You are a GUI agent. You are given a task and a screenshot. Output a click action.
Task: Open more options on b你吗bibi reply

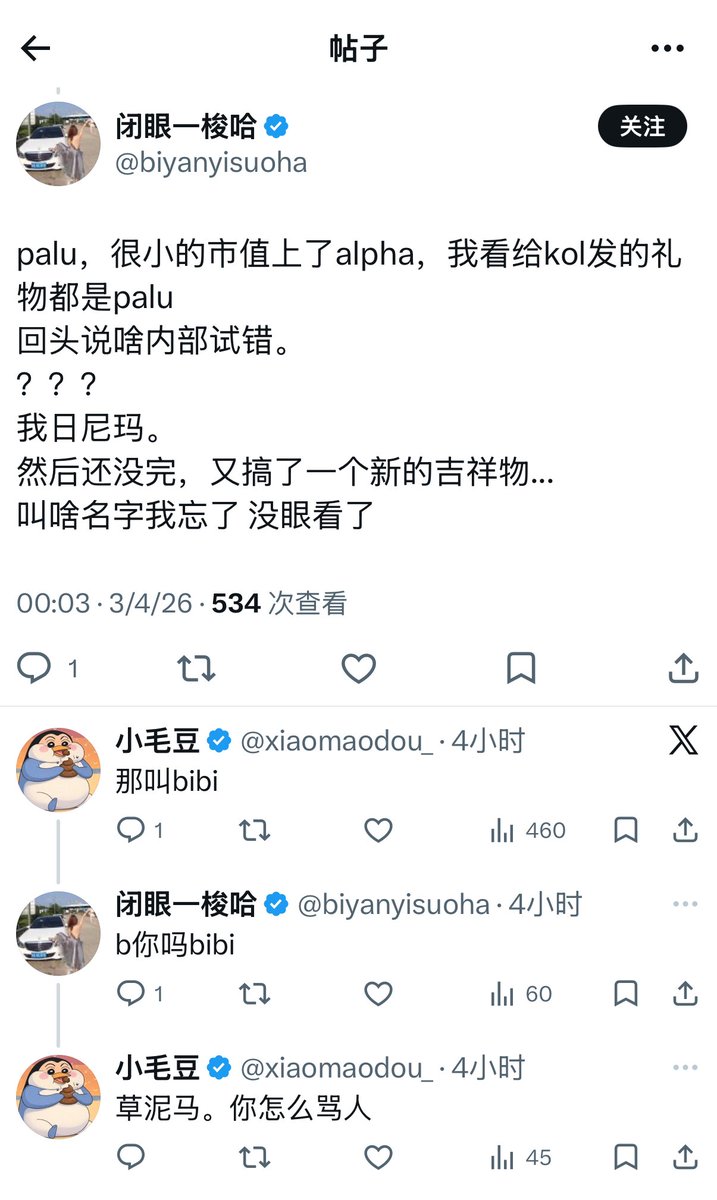(685, 905)
